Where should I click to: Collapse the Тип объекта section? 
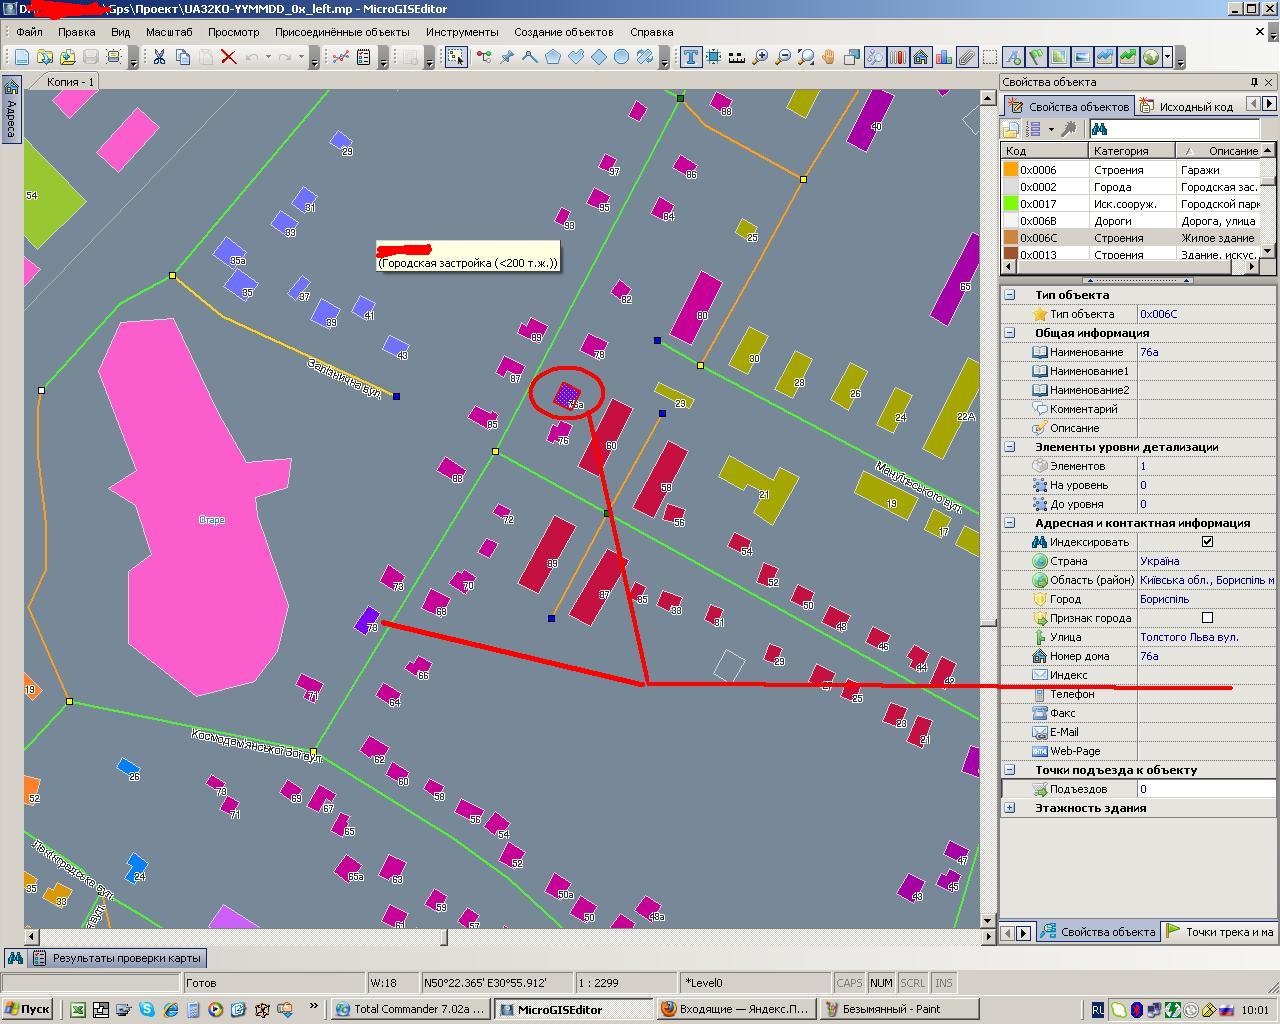(1010, 295)
